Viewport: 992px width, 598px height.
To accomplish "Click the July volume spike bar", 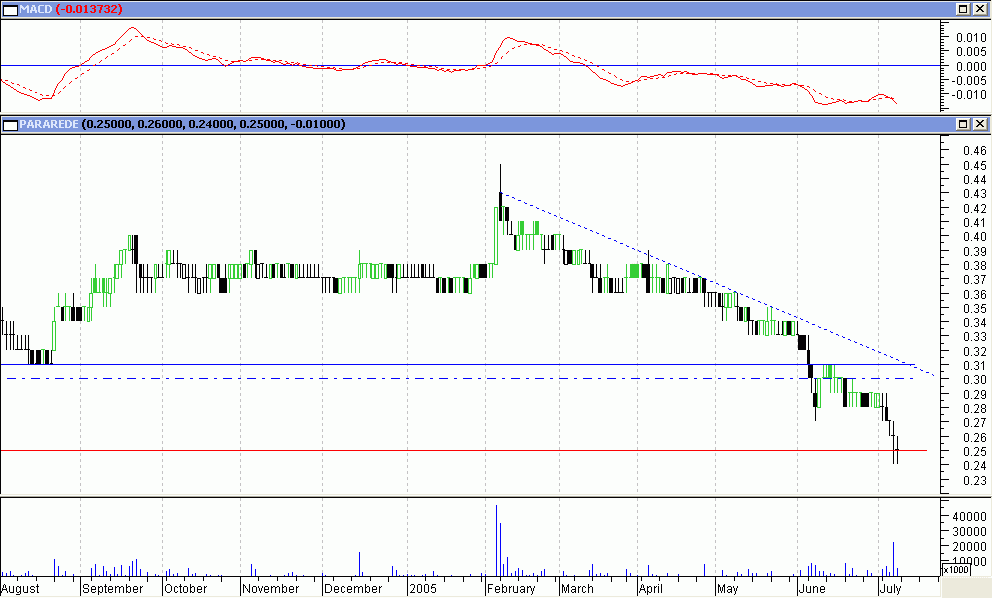I will [x=893, y=559].
